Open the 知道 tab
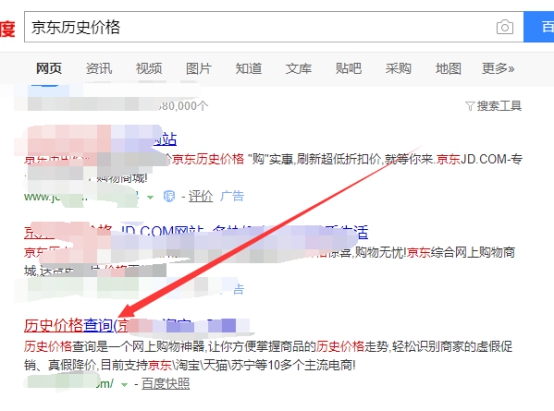 [249, 68]
